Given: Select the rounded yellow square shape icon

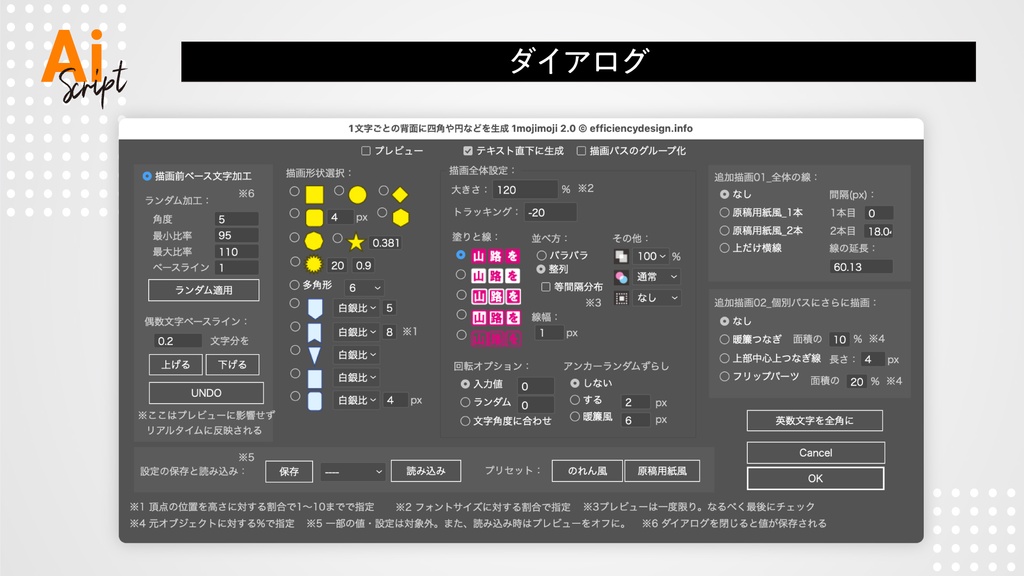Looking at the screenshot, I should click(314, 215).
